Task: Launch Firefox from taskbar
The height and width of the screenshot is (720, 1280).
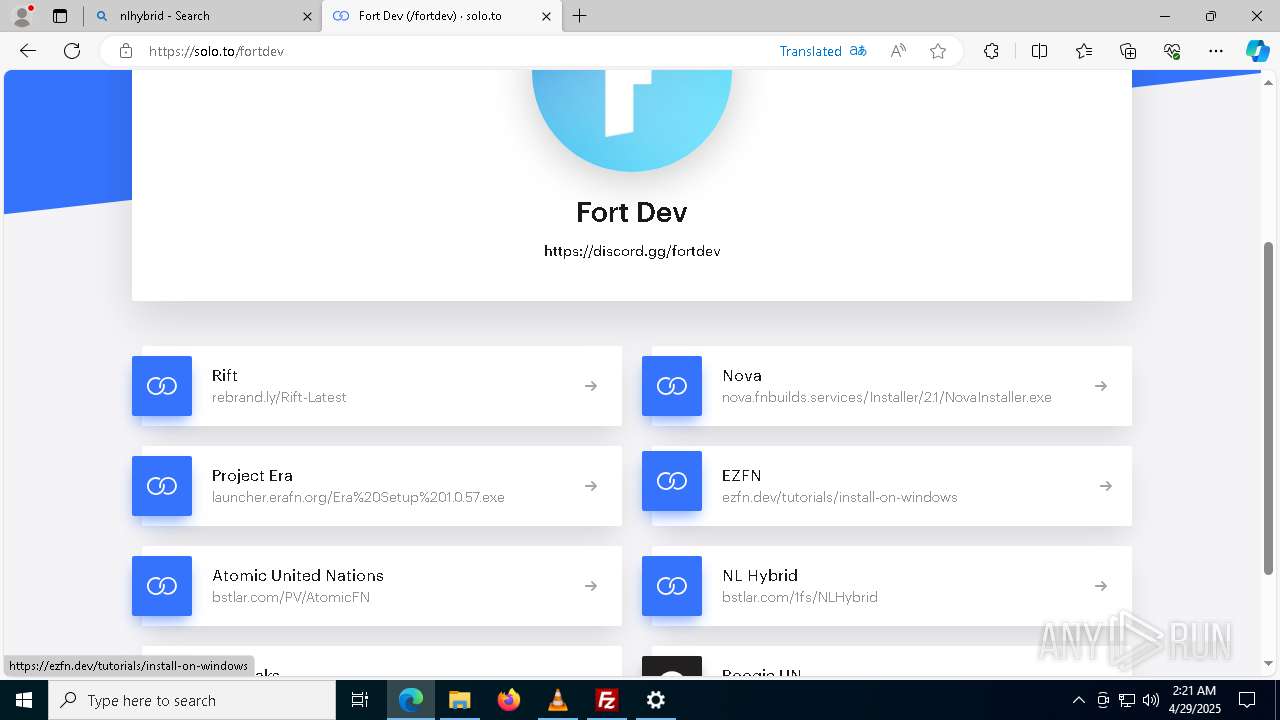Action: [x=508, y=700]
